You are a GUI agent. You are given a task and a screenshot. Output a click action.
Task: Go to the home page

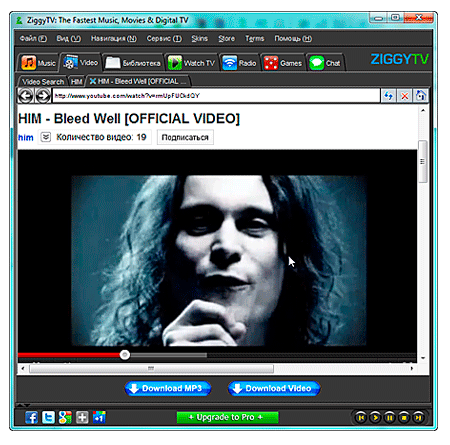pyautogui.click(x=420, y=96)
